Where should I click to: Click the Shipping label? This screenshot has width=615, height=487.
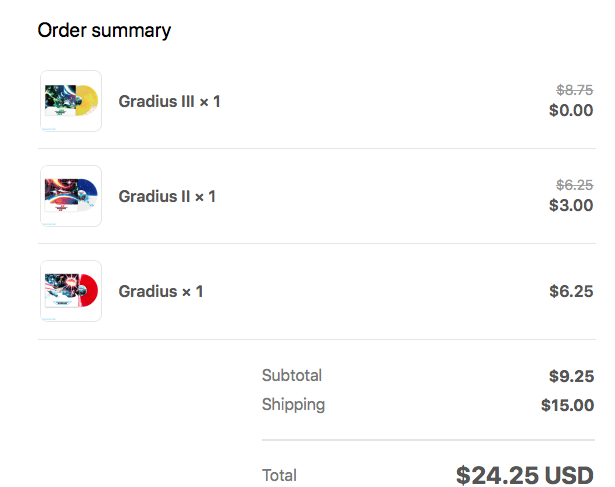click(x=293, y=405)
